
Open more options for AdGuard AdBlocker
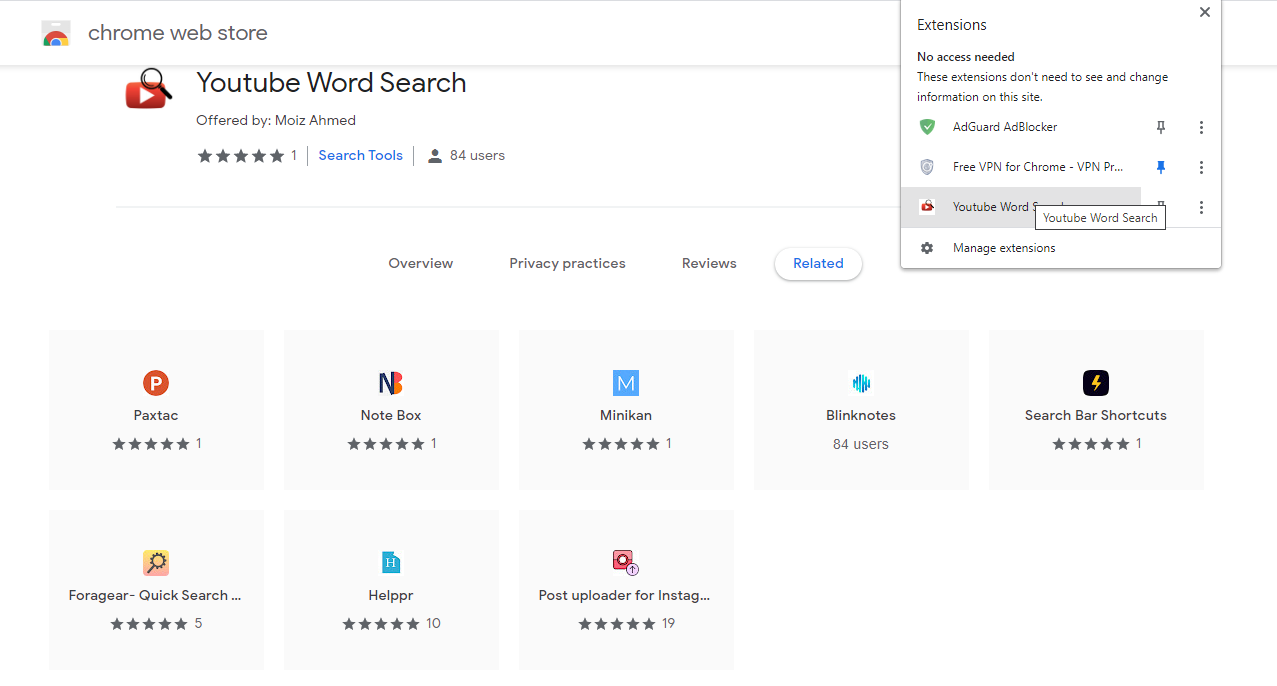[1201, 127]
